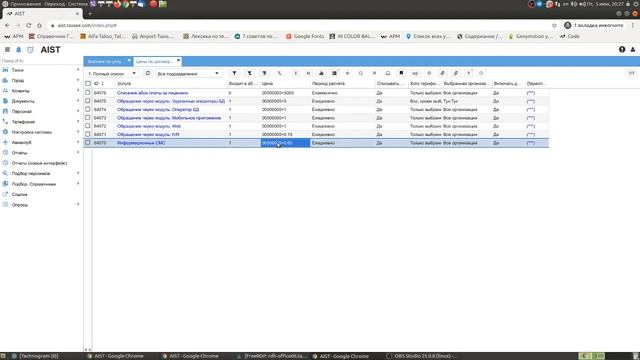Open link 'Обращение через модуль: Web'

pos(149,126)
